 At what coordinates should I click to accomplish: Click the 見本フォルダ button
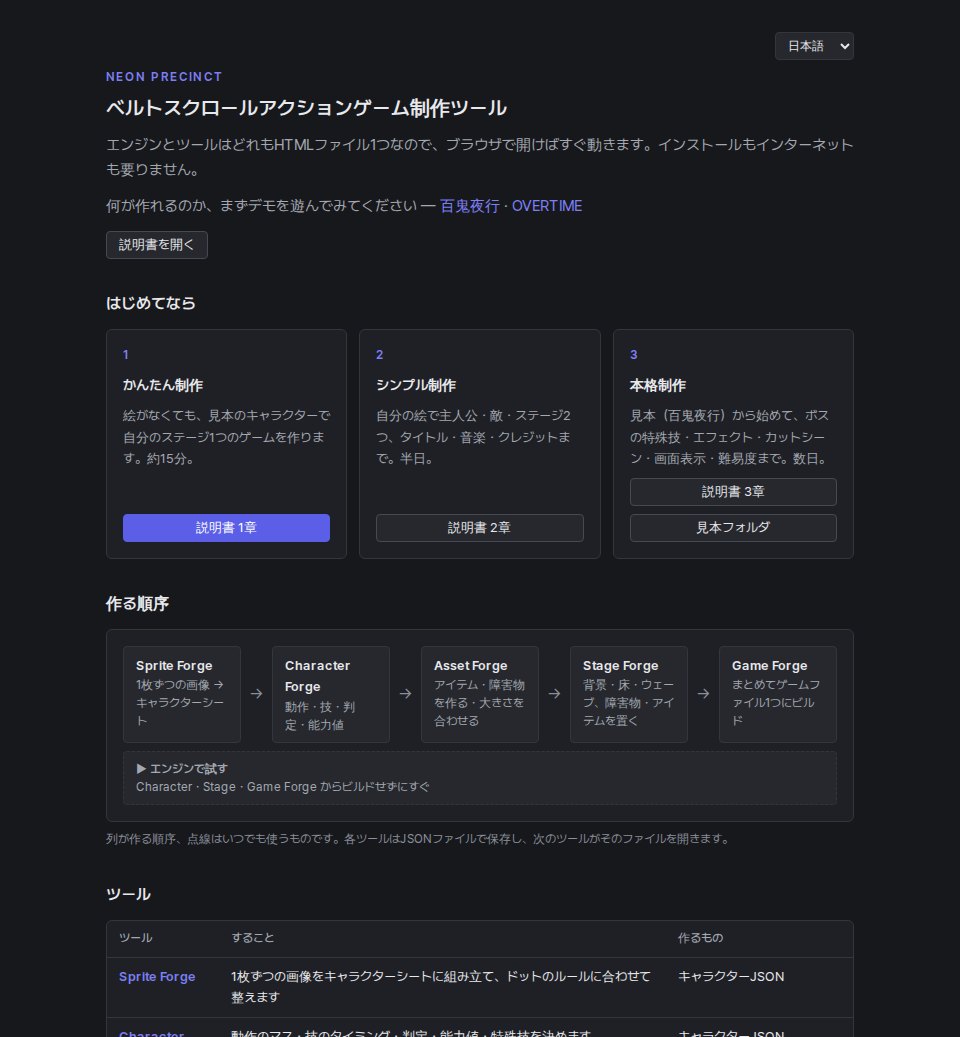pyautogui.click(x=733, y=528)
